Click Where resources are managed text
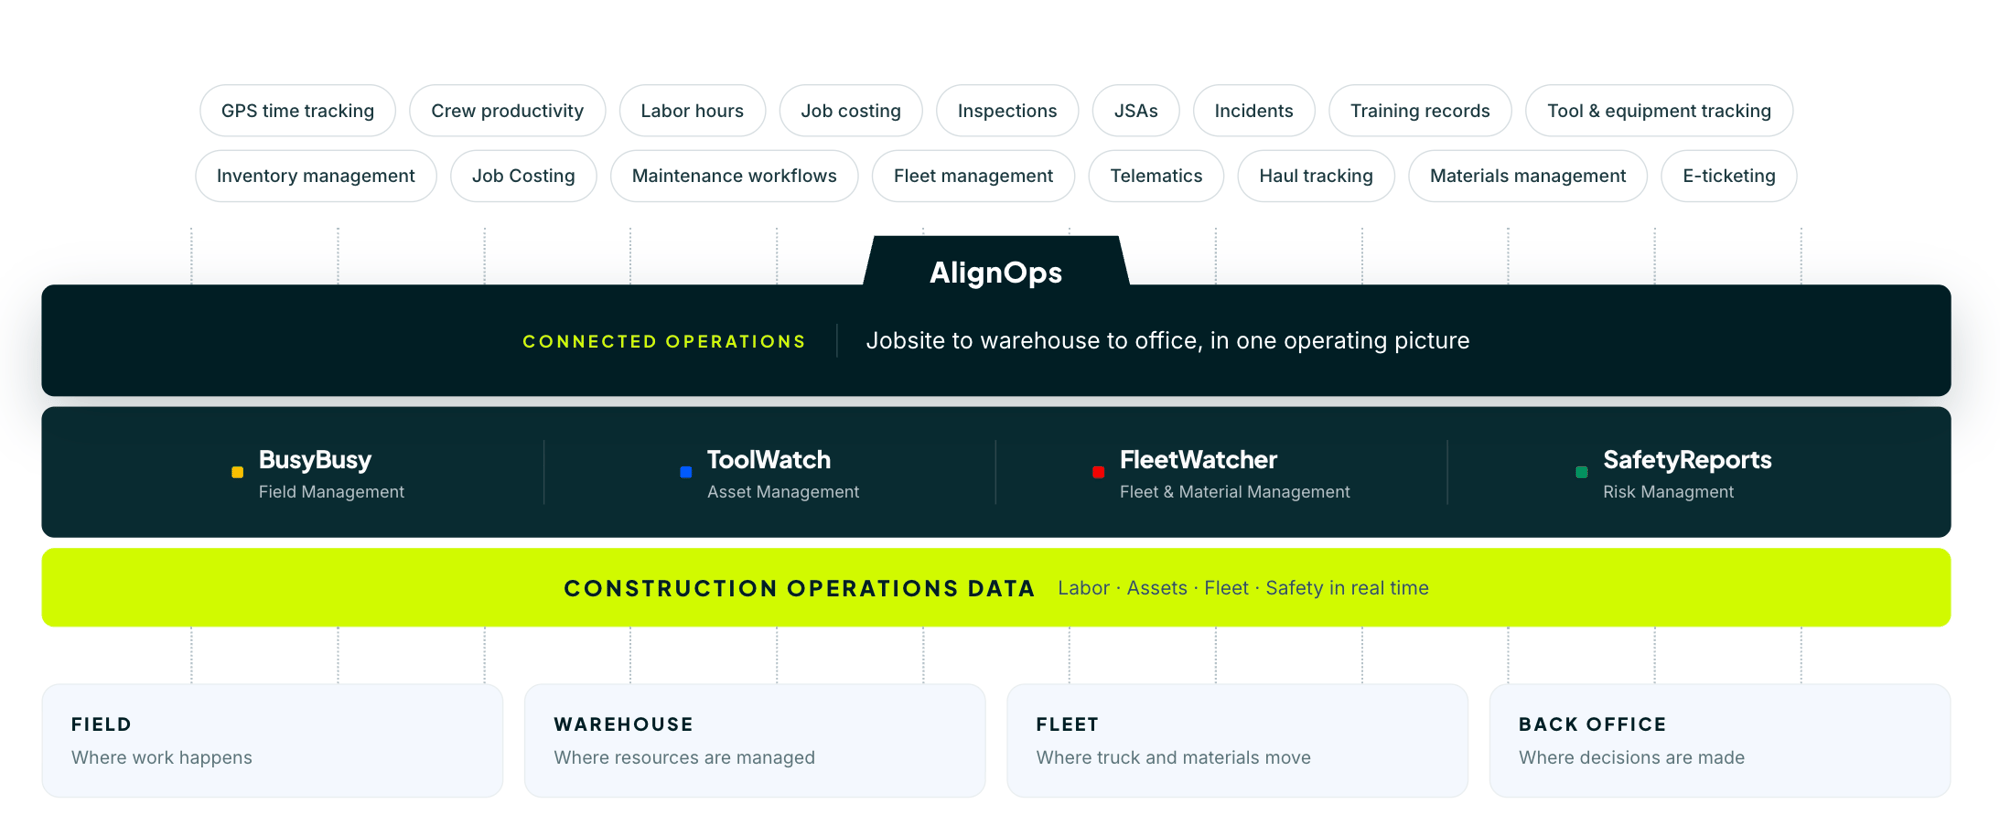 pyautogui.click(x=684, y=758)
